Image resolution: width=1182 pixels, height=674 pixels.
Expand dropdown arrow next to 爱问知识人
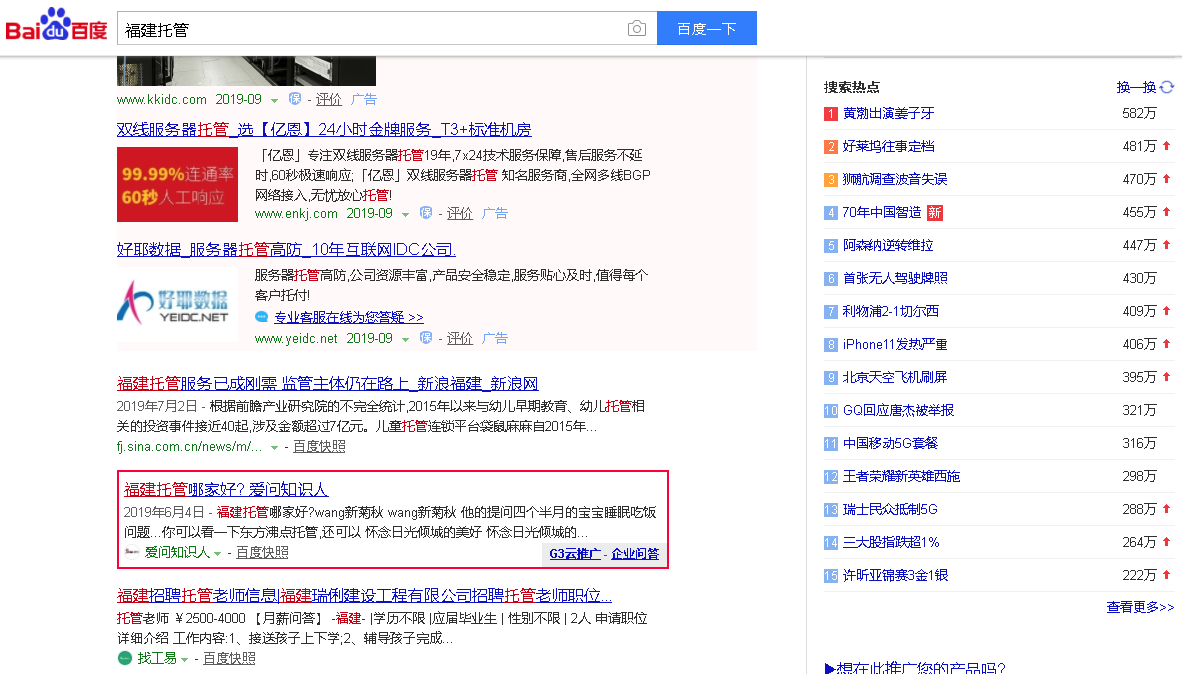(218, 554)
